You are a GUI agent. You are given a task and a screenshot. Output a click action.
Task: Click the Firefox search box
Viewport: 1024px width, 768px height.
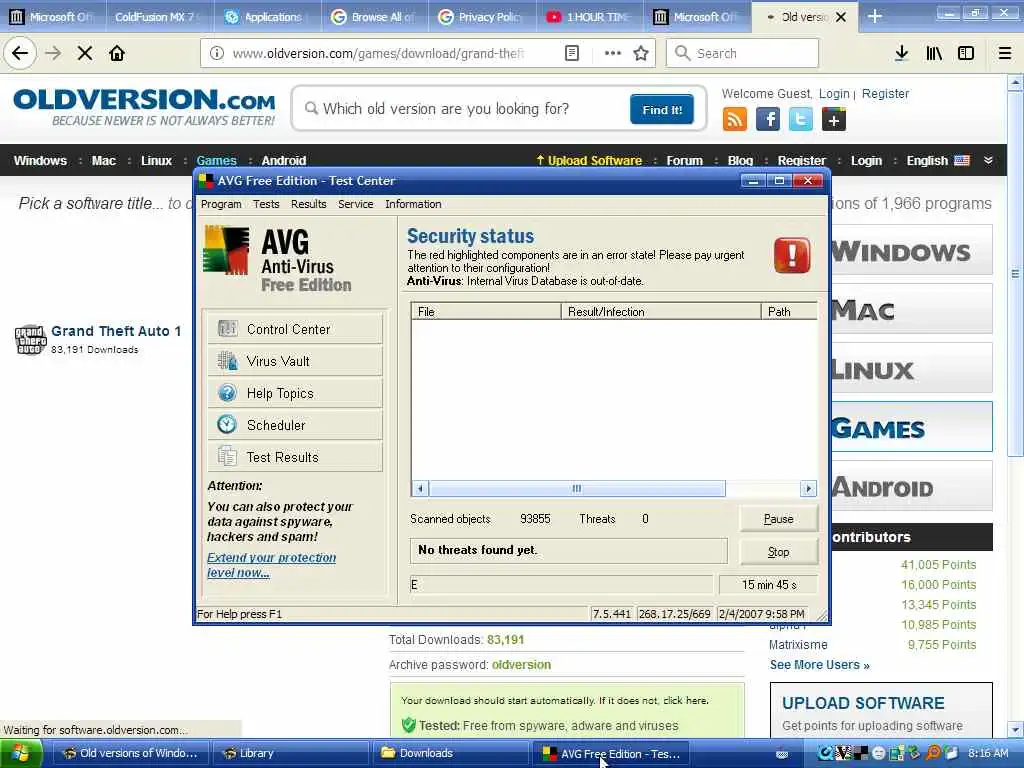tap(743, 53)
